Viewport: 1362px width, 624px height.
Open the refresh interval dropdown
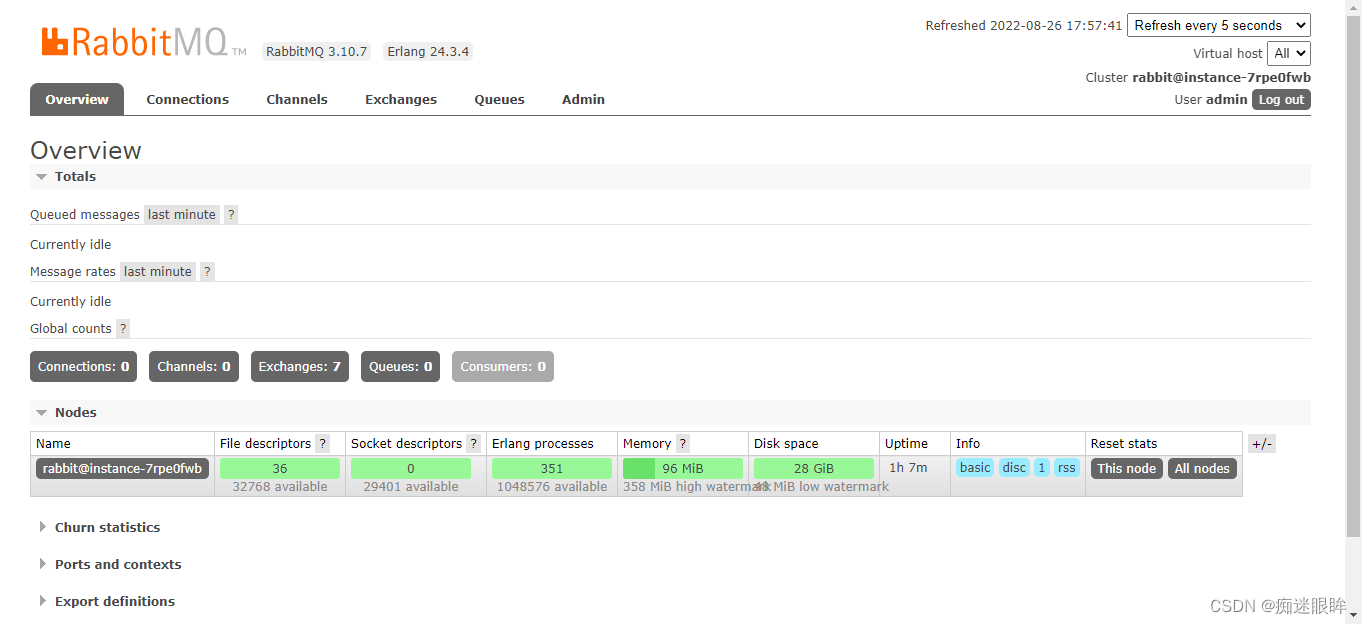[1218, 25]
